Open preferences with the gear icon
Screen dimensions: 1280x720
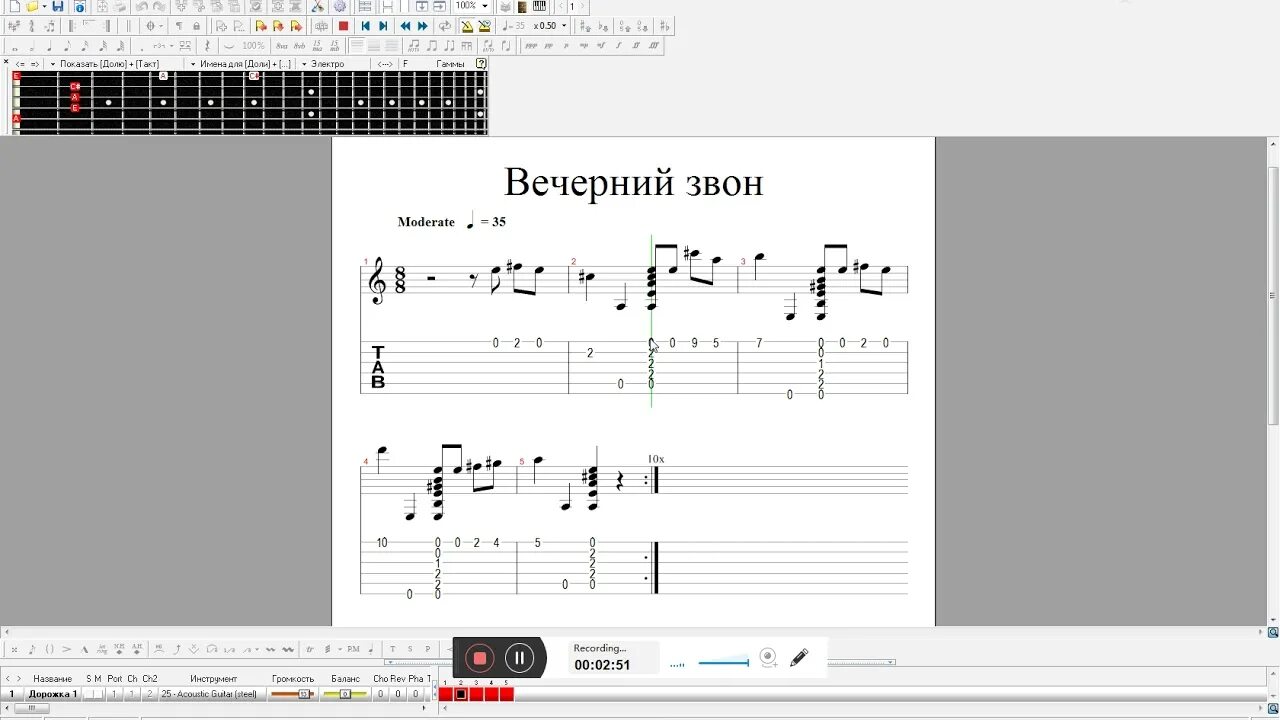pos(339,6)
